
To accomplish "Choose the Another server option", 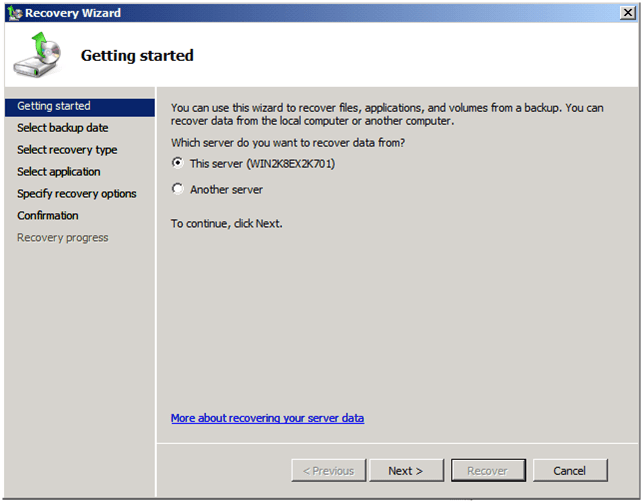I will [x=178, y=190].
